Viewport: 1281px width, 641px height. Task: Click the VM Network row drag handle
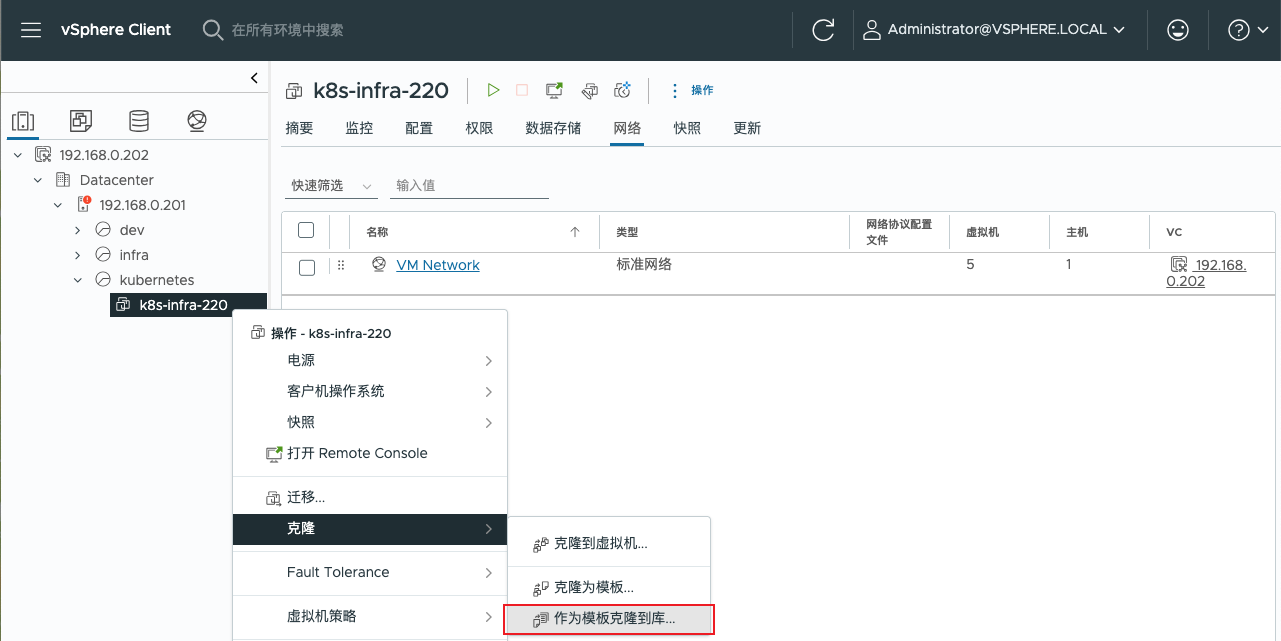point(340,265)
